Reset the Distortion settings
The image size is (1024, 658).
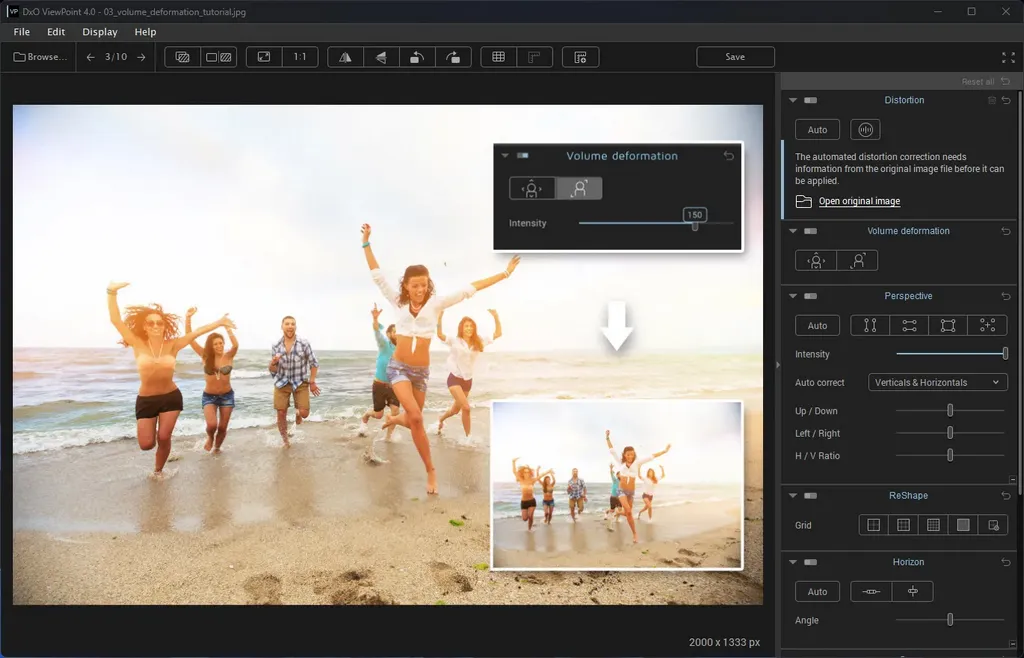coord(1006,101)
